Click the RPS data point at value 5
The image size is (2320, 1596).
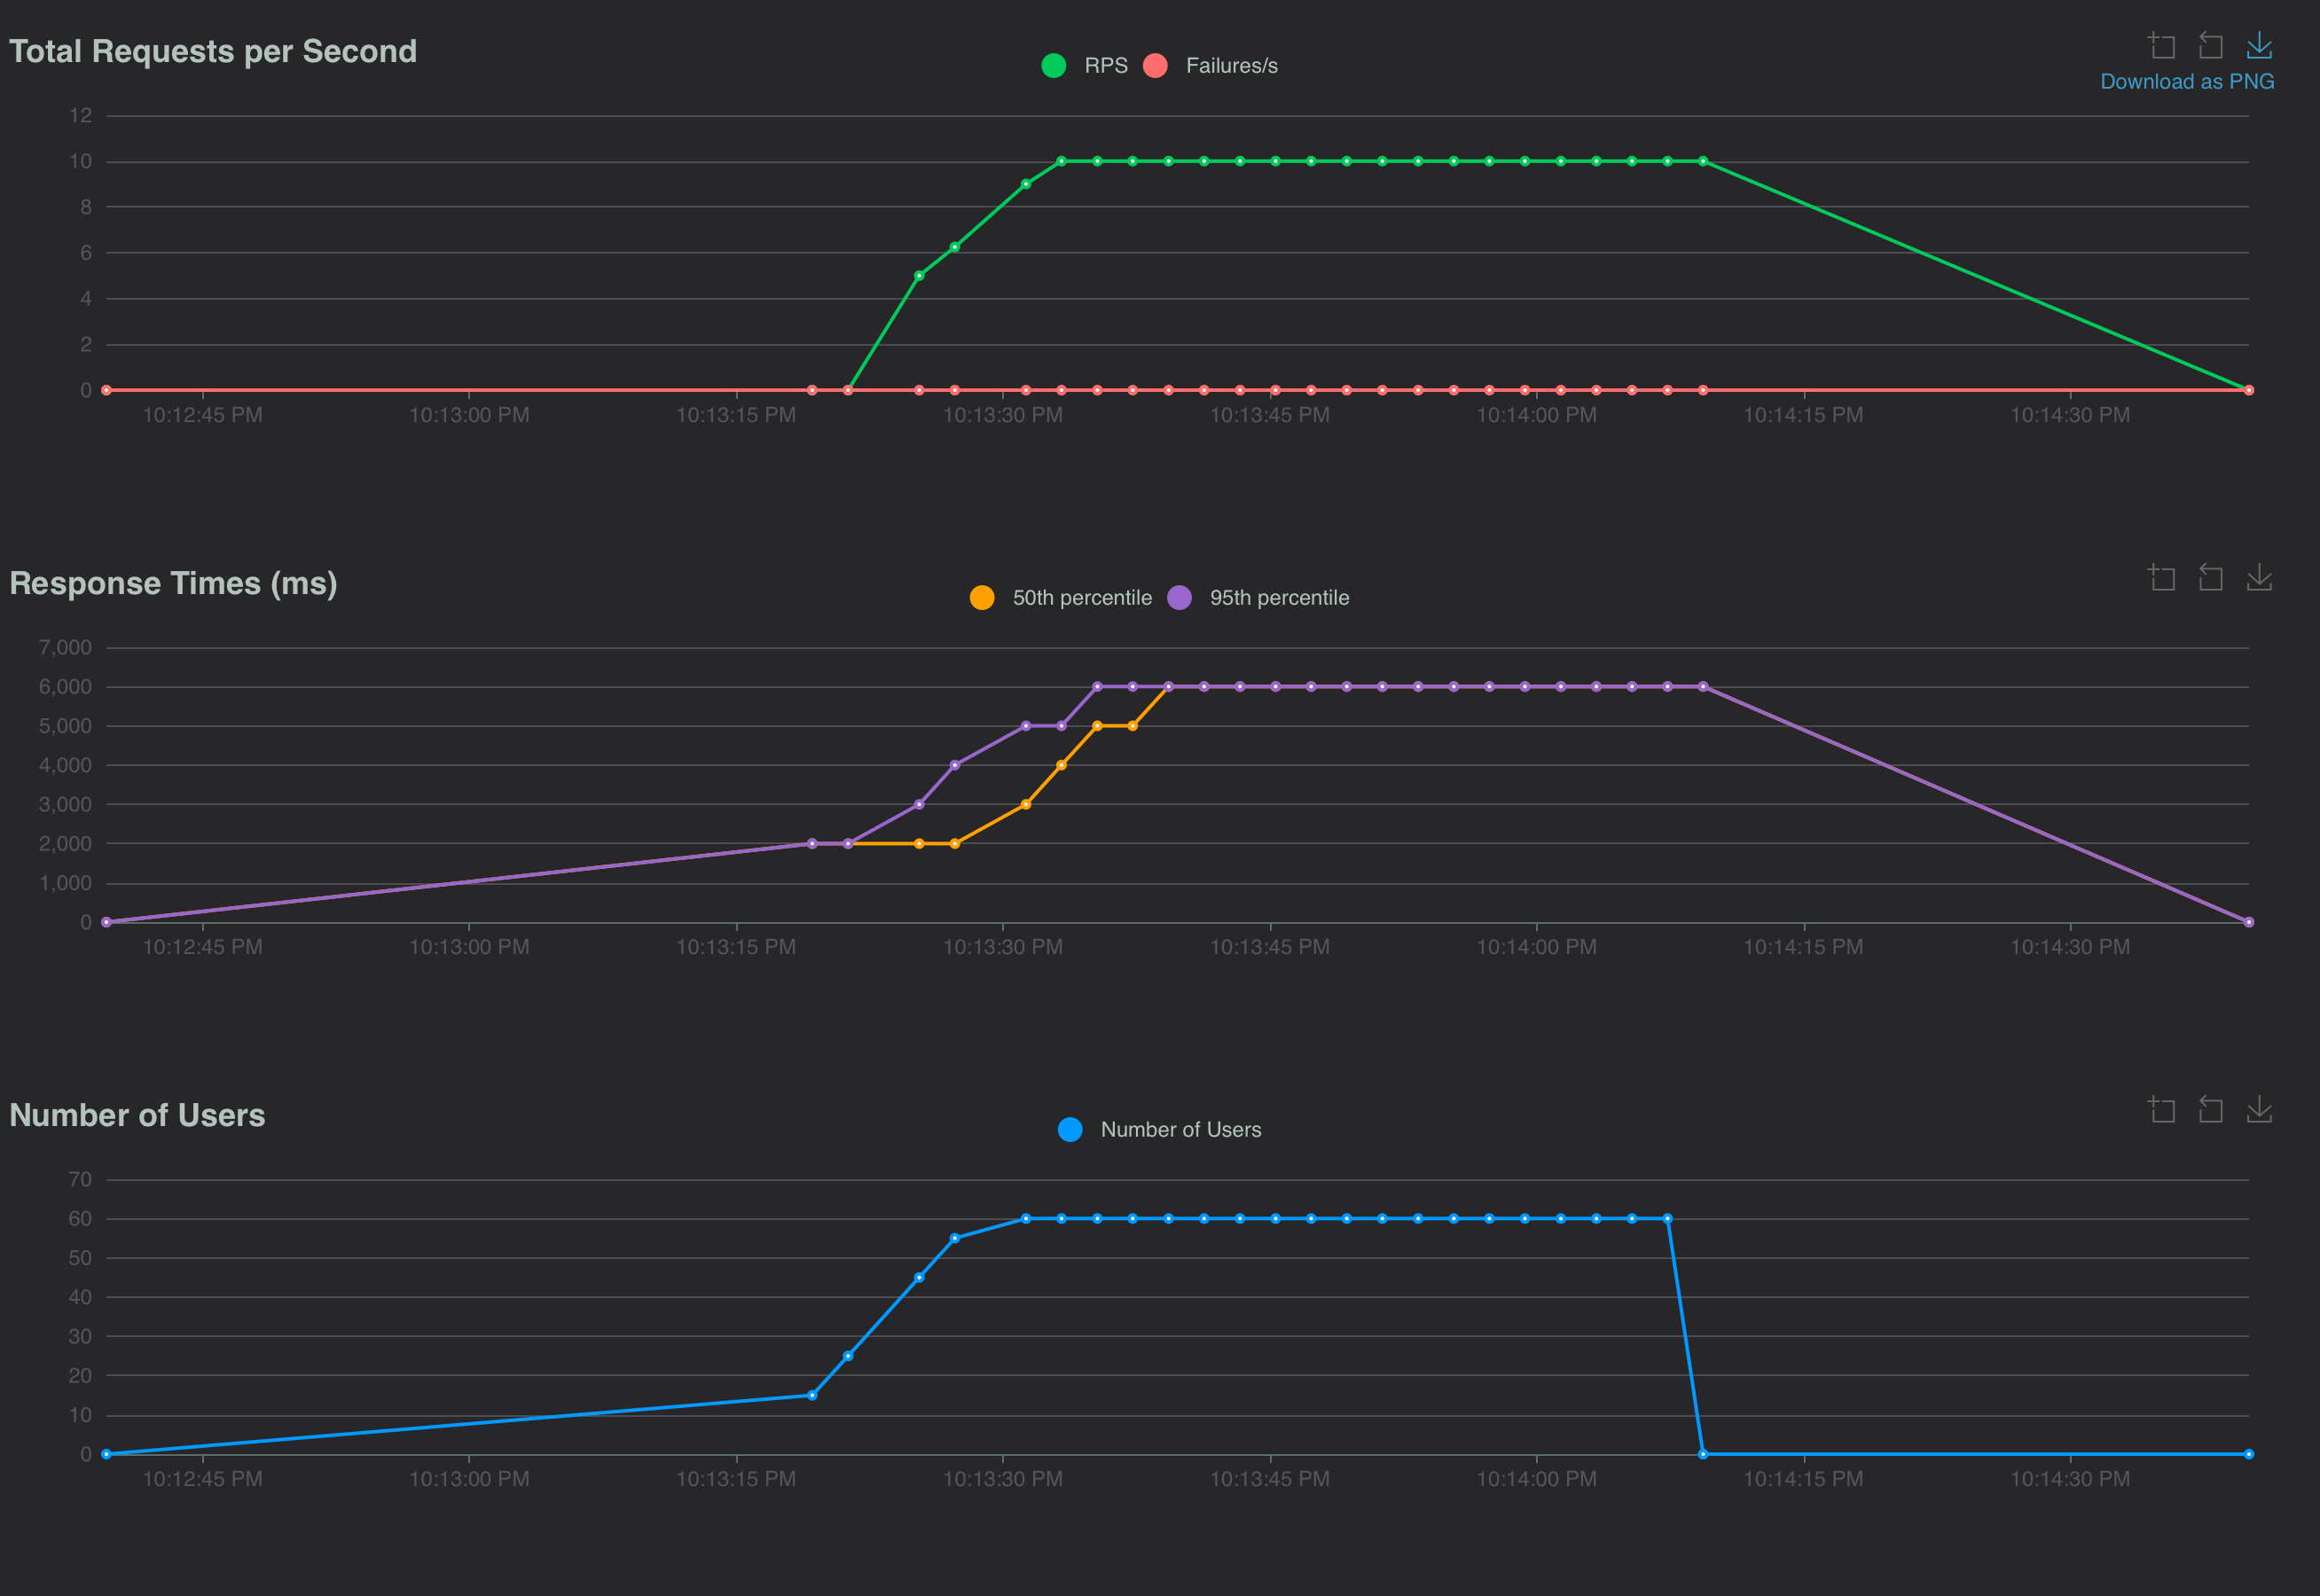tap(919, 276)
